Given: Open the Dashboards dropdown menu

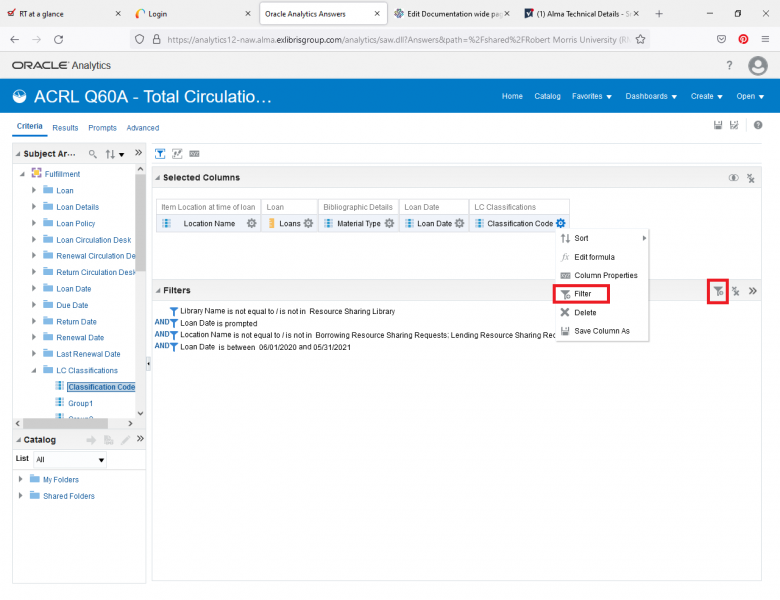Looking at the screenshot, I should coord(651,97).
